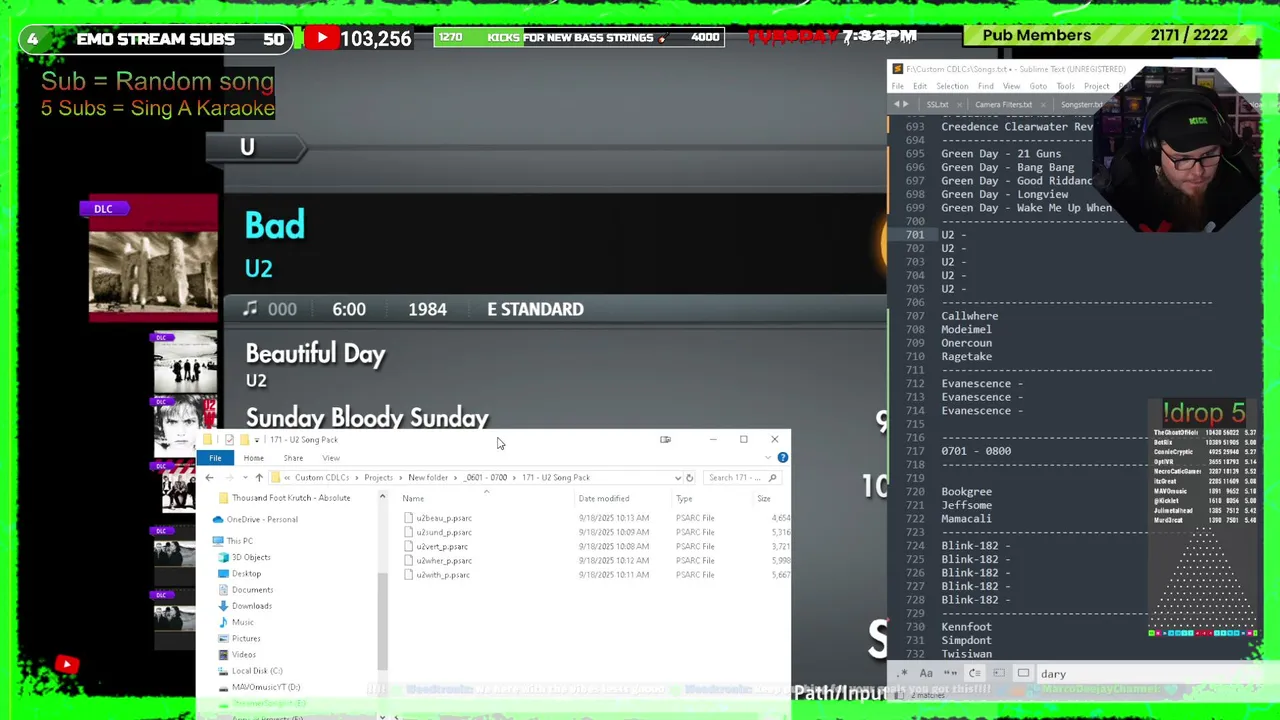The height and width of the screenshot is (720, 1280).
Task: Click '_0601 - 0700' in the address breadcrumb
Action: (x=486, y=478)
